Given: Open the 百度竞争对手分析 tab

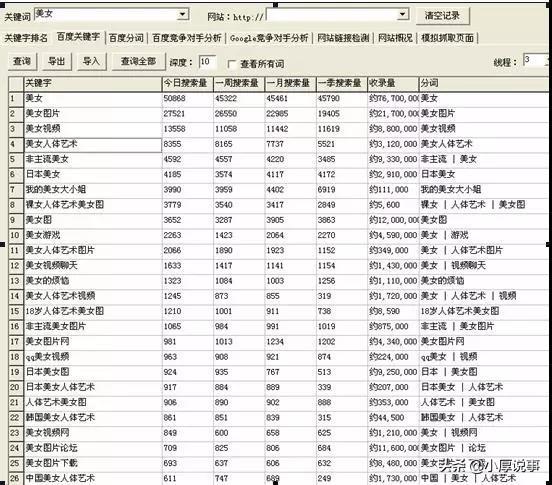Looking at the screenshot, I should (x=187, y=38).
